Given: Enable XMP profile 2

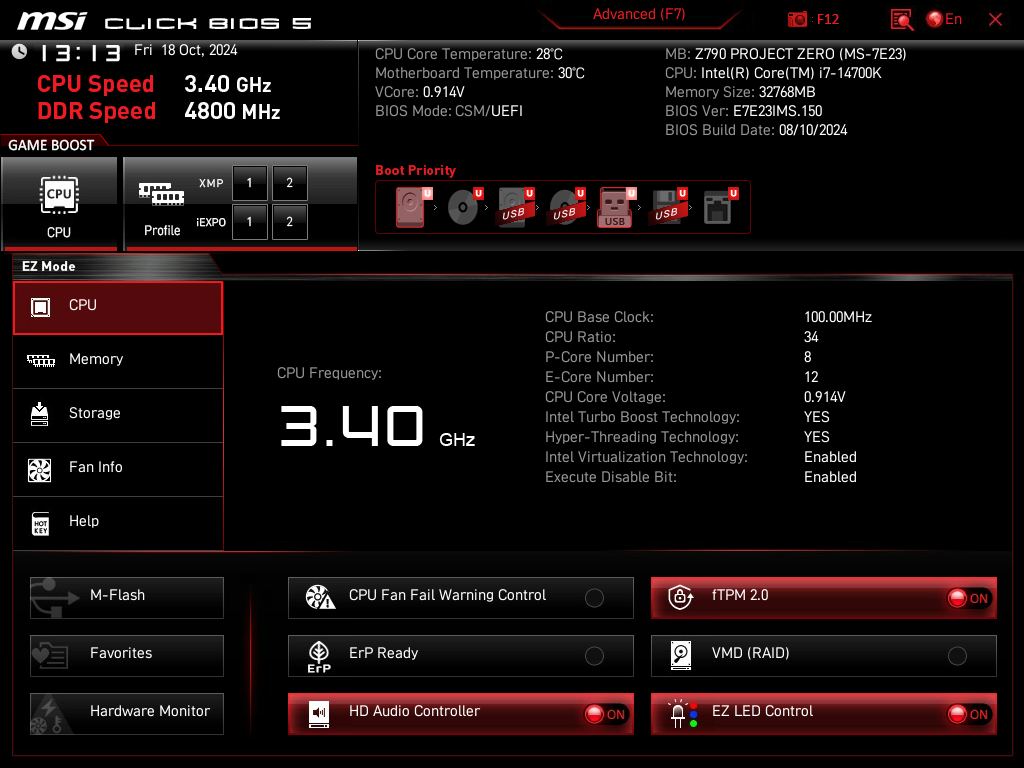Looking at the screenshot, I should [x=290, y=183].
